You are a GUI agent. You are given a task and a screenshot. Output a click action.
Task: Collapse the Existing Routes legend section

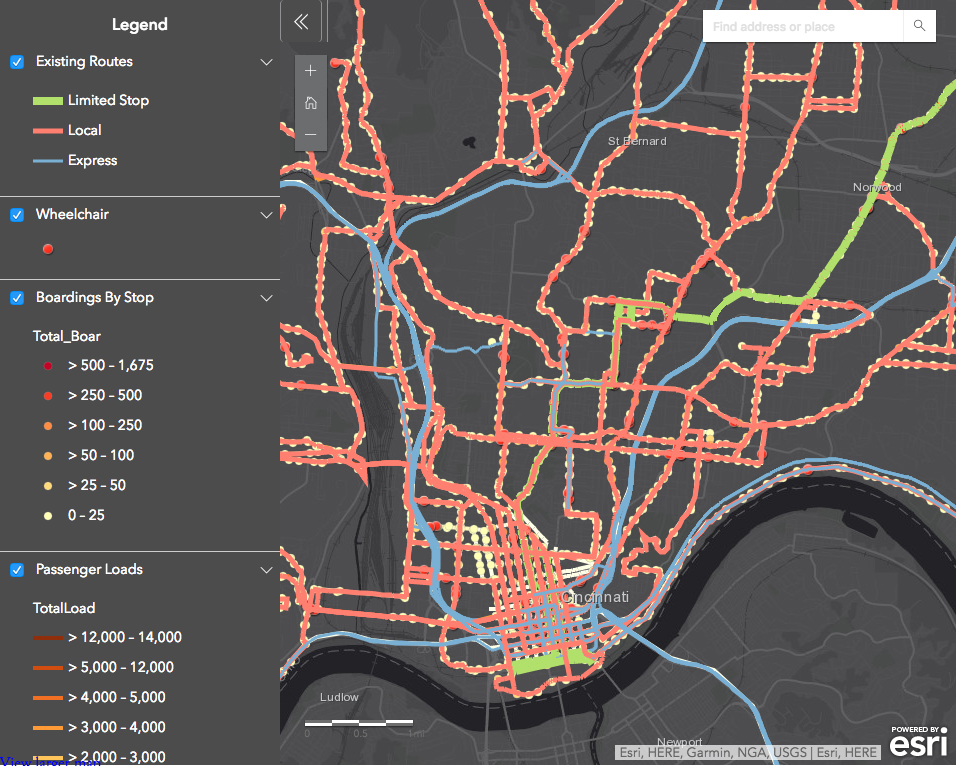click(266, 62)
